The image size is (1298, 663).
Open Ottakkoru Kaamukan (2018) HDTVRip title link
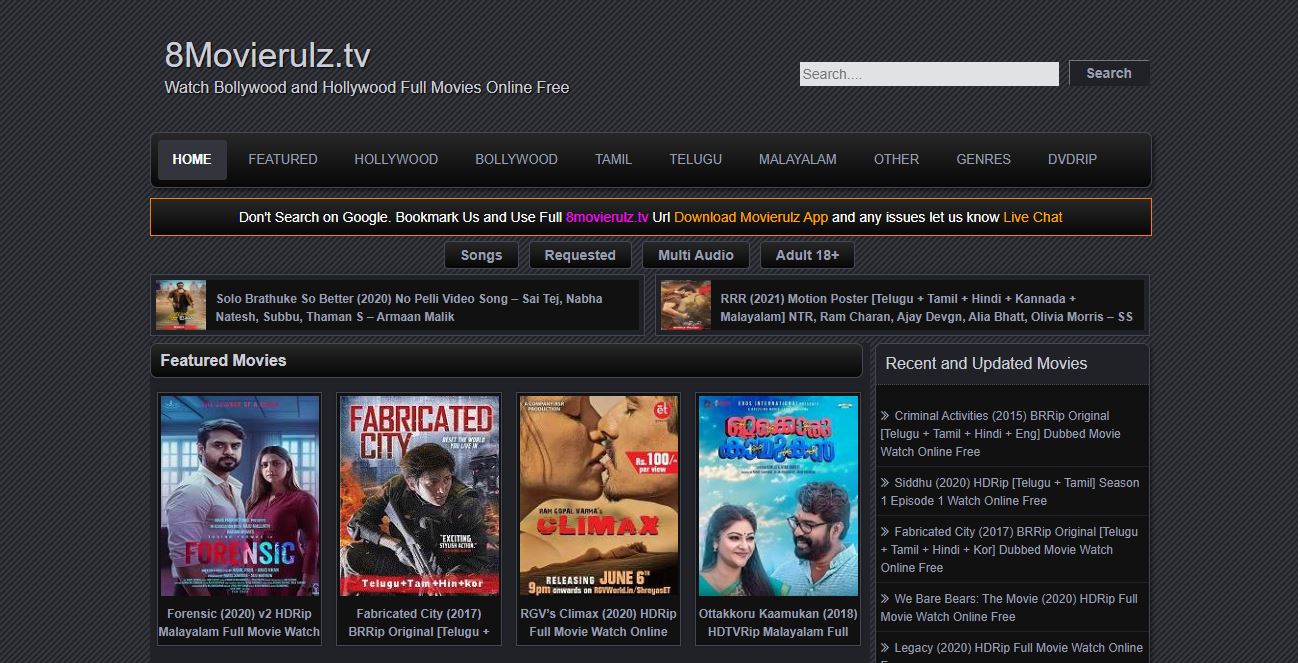pyautogui.click(x=778, y=622)
